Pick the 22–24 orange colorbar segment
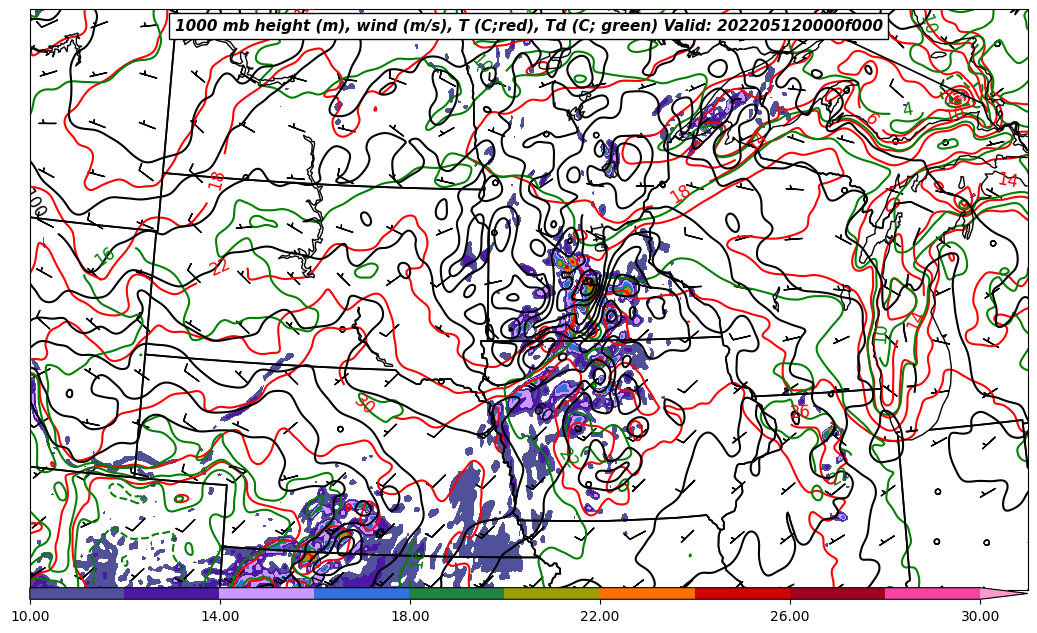Screen dimensions: 1037x633 point(647,593)
